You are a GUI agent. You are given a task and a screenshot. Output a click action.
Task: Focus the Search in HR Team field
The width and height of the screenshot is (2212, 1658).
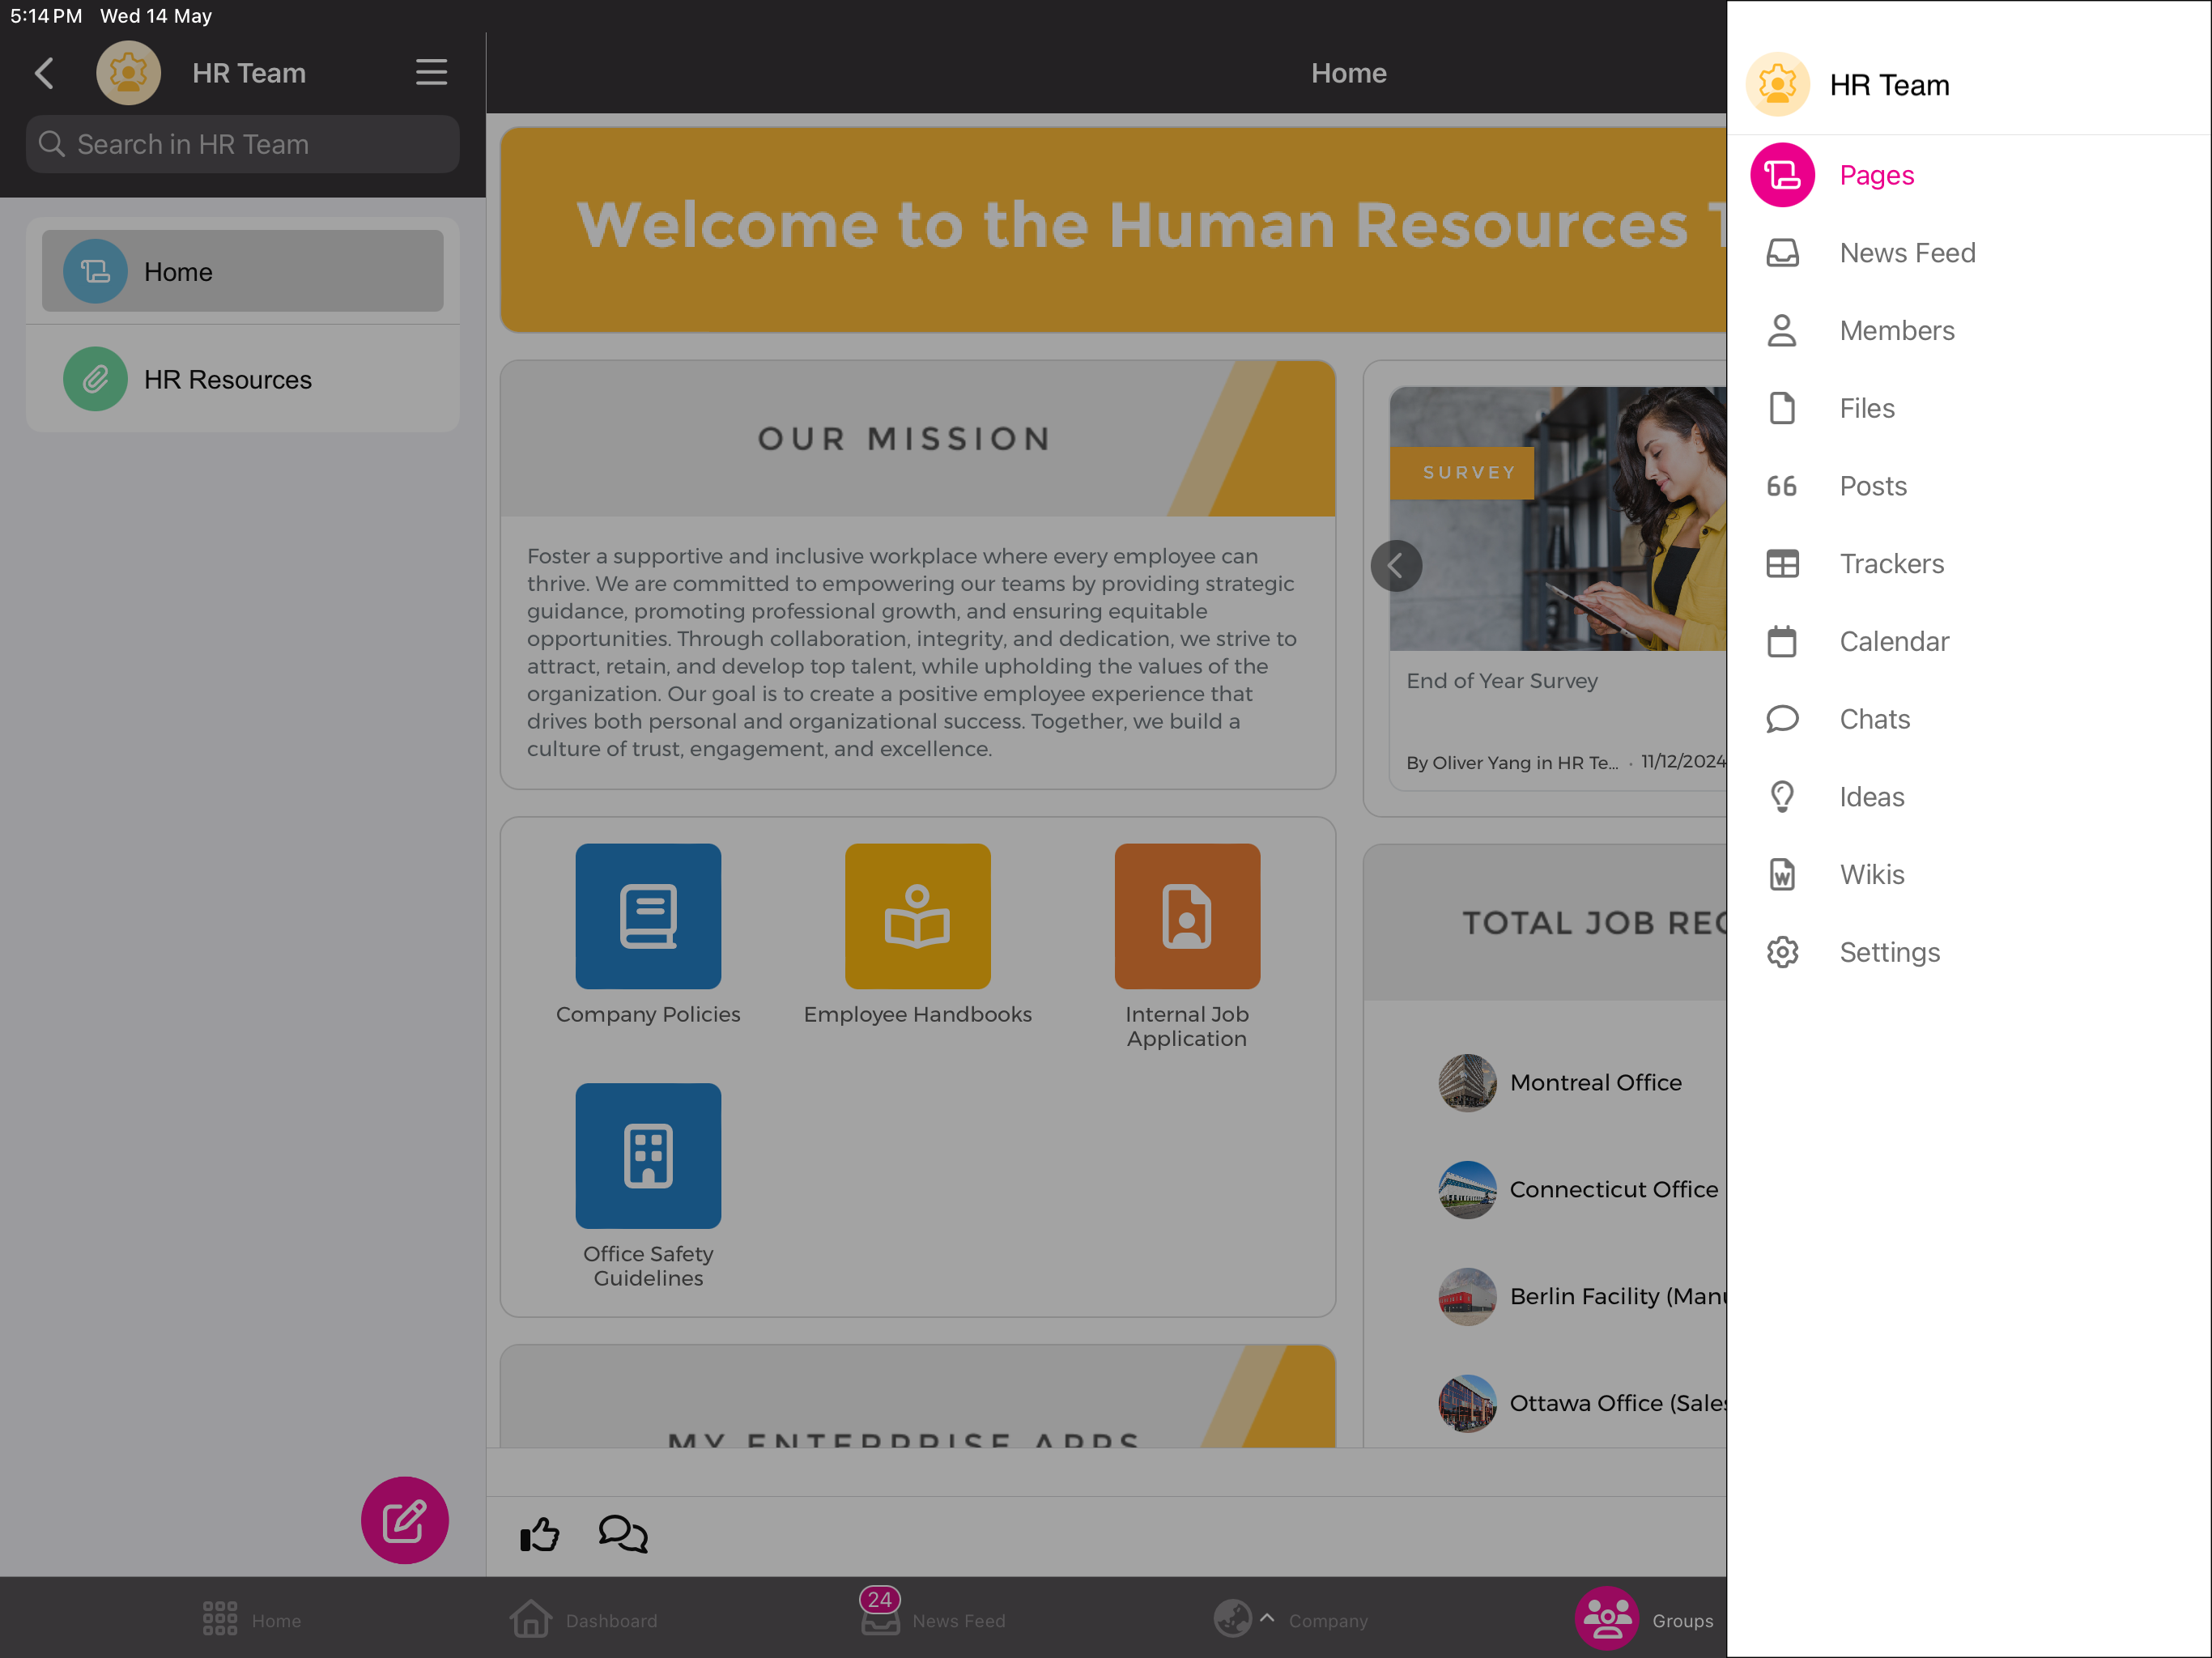tap(242, 145)
